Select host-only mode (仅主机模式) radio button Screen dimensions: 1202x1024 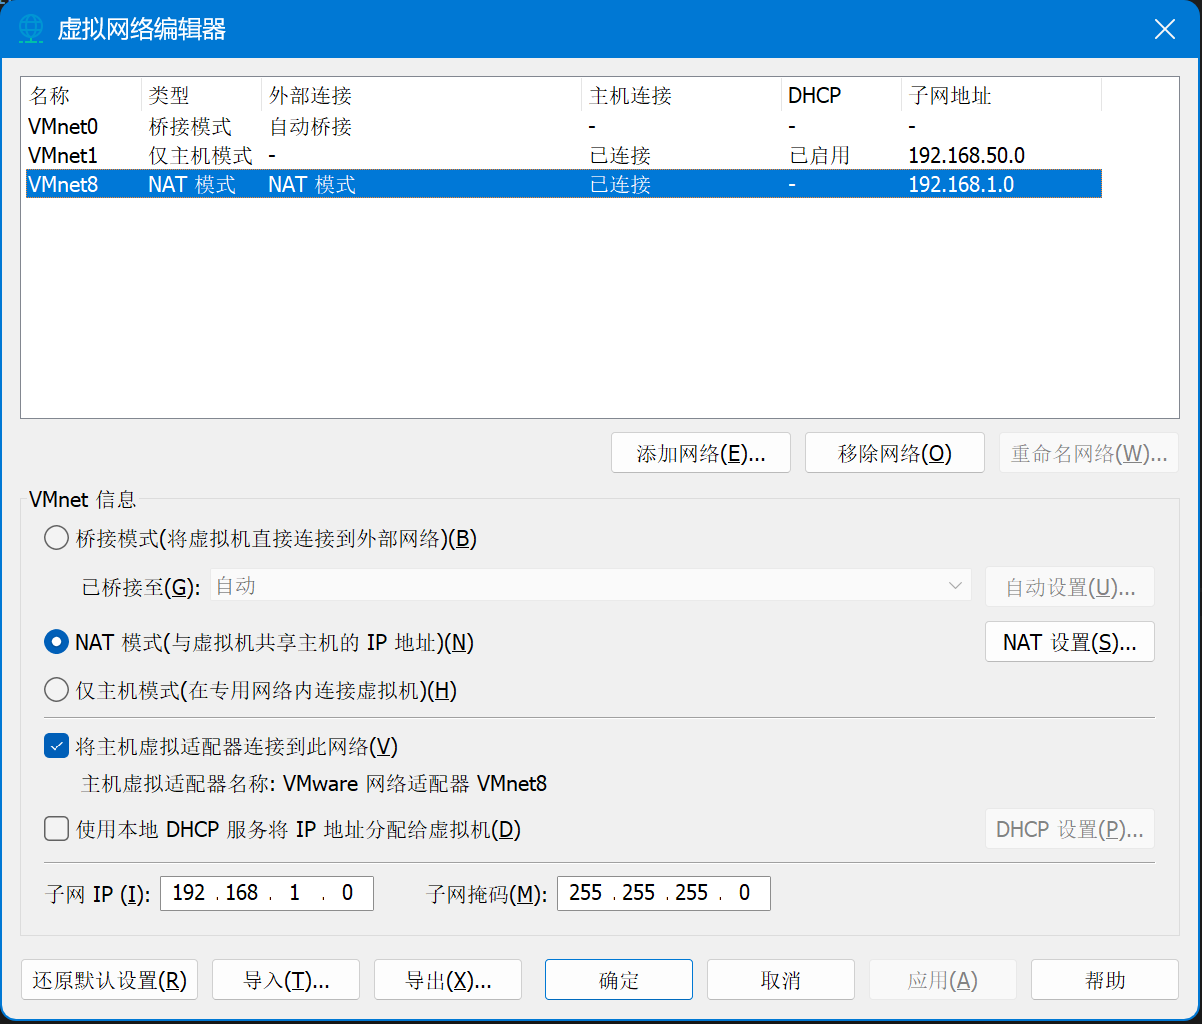[x=56, y=689]
